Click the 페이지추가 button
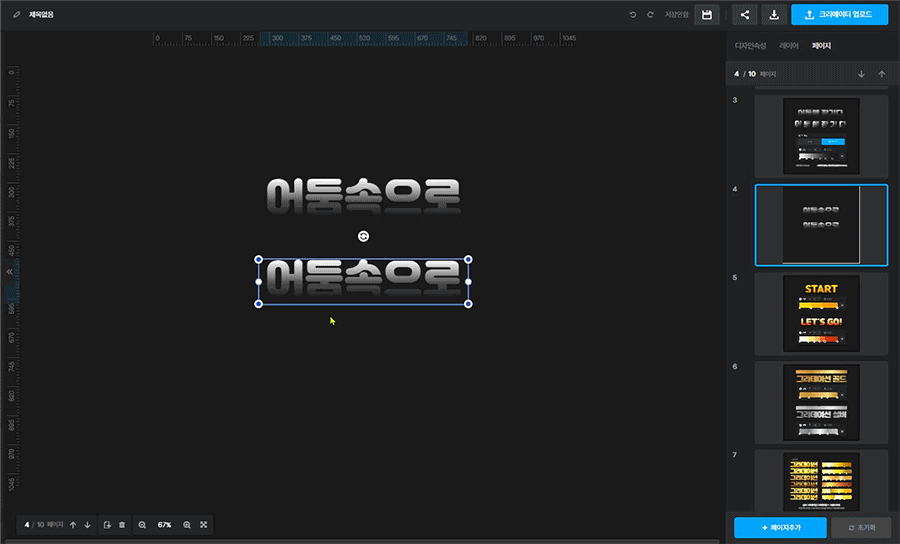The height and width of the screenshot is (544, 900). tap(780, 527)
